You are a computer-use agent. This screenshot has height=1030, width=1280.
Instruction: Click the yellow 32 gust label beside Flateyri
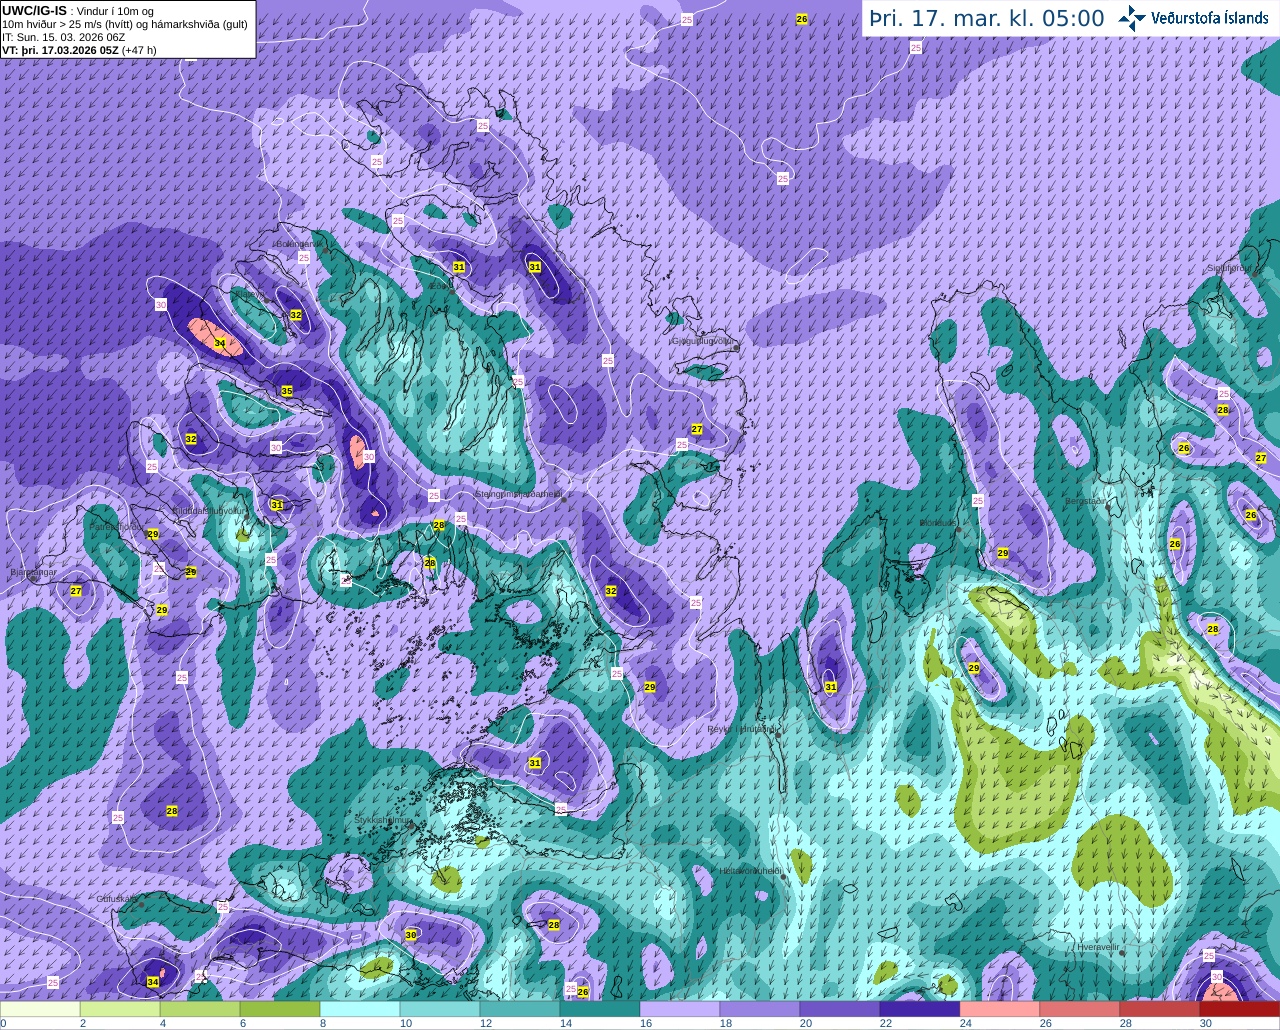coord(296,315)
